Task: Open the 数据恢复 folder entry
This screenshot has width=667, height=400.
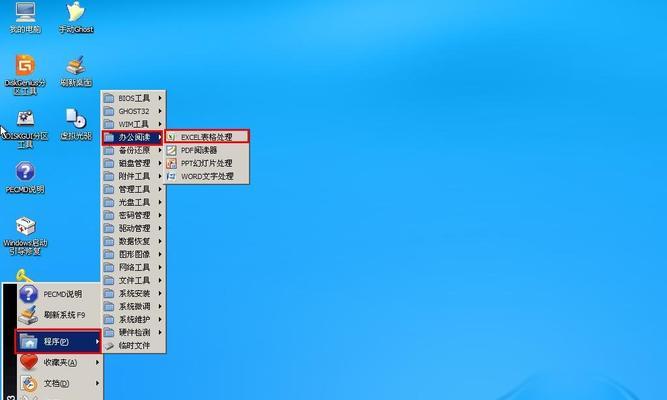Action: [133, 241]
